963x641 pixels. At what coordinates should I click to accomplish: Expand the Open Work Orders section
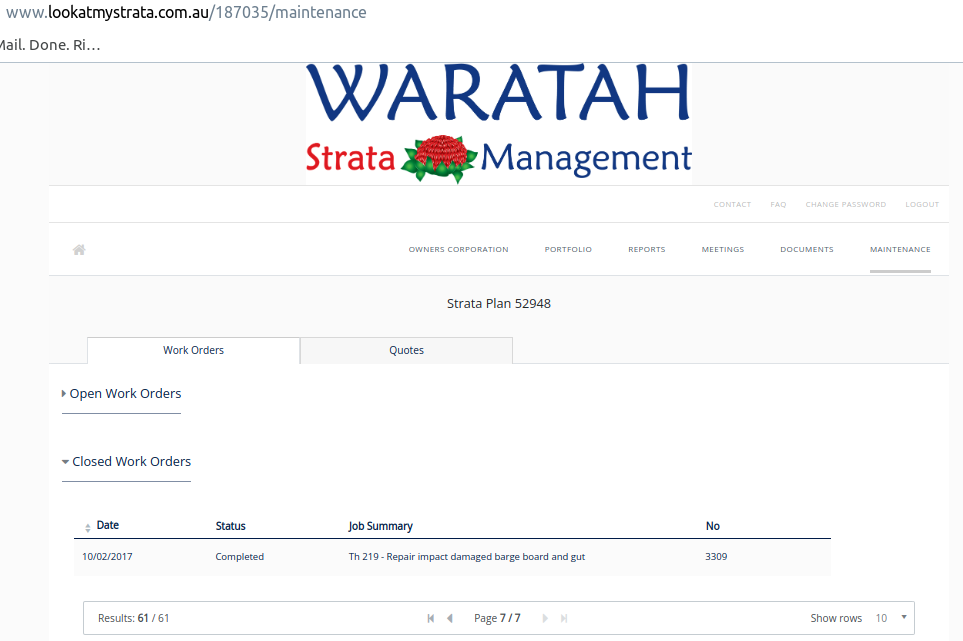121,394
